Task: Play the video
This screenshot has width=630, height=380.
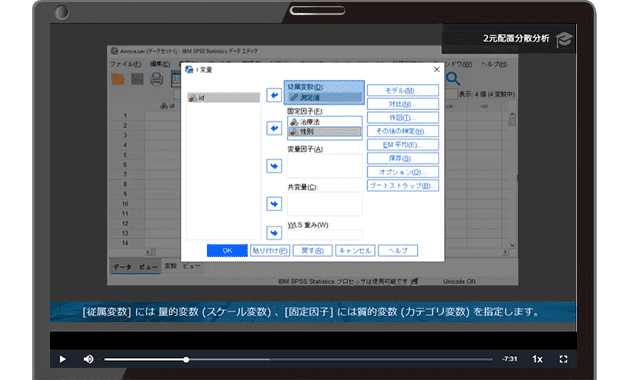Action: coord(62,359)
